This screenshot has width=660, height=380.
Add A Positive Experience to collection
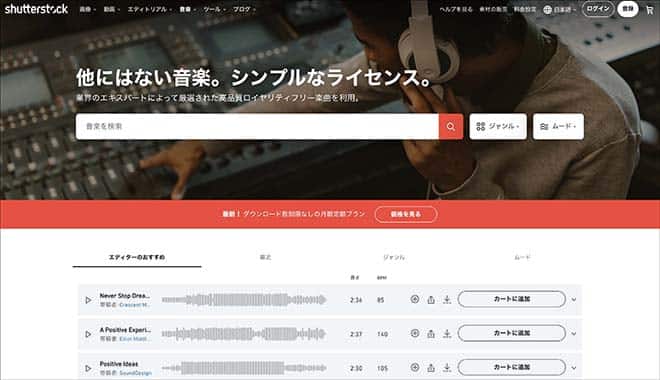pos(415,333)
